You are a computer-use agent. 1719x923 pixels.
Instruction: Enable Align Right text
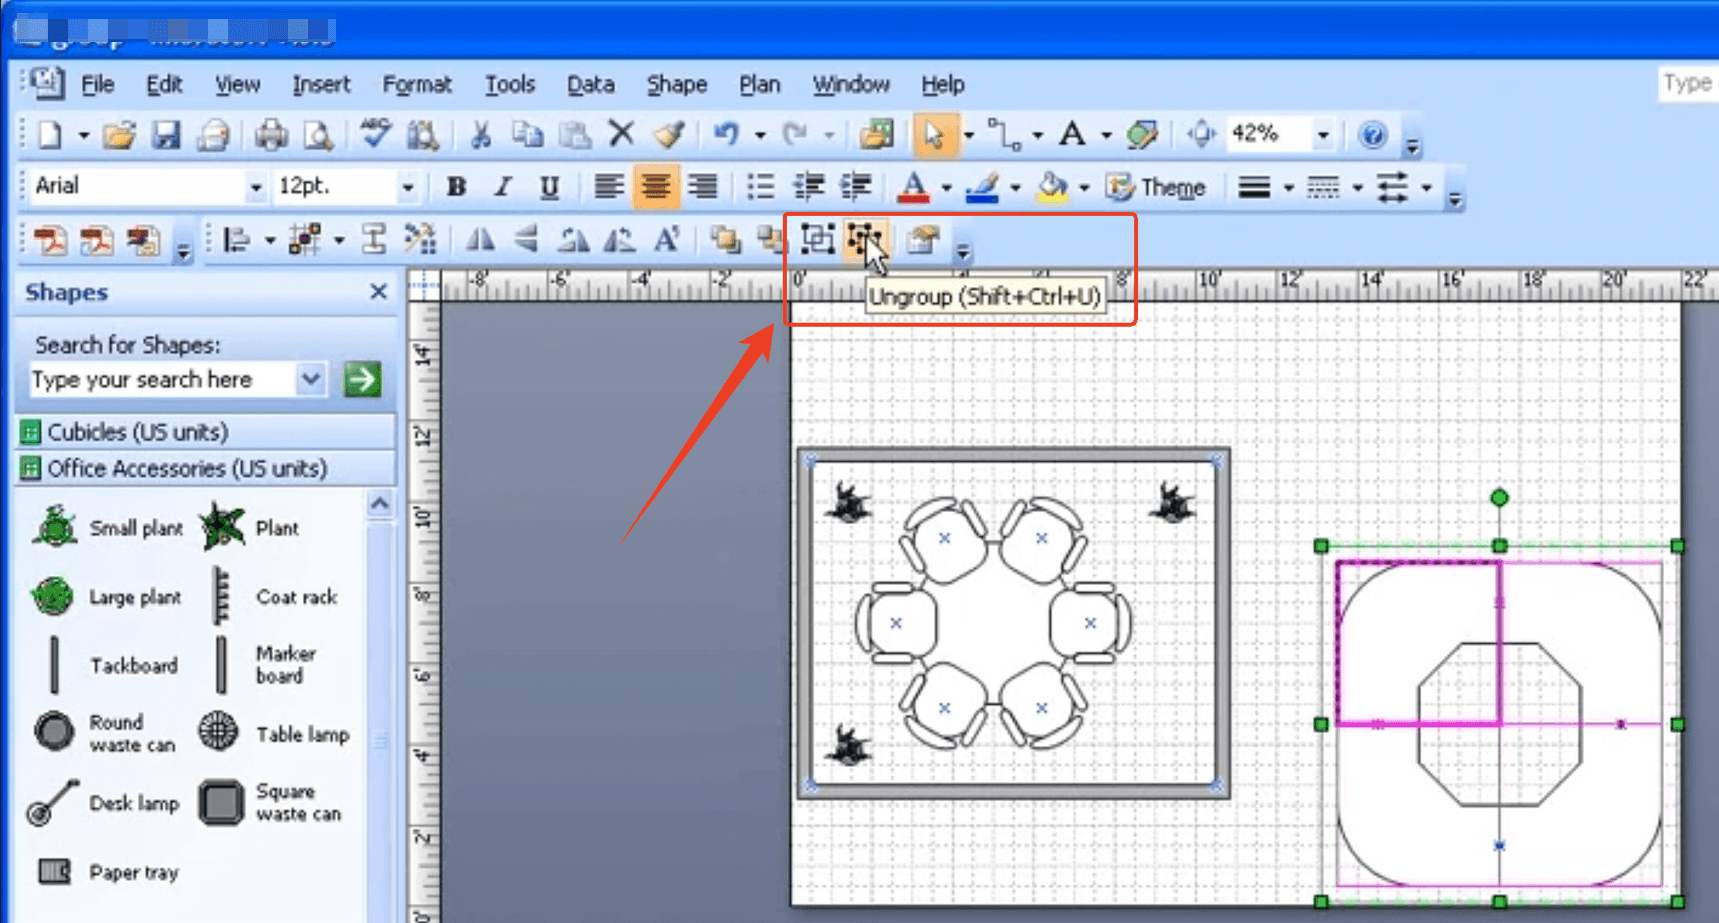click(x=703, y=187)
